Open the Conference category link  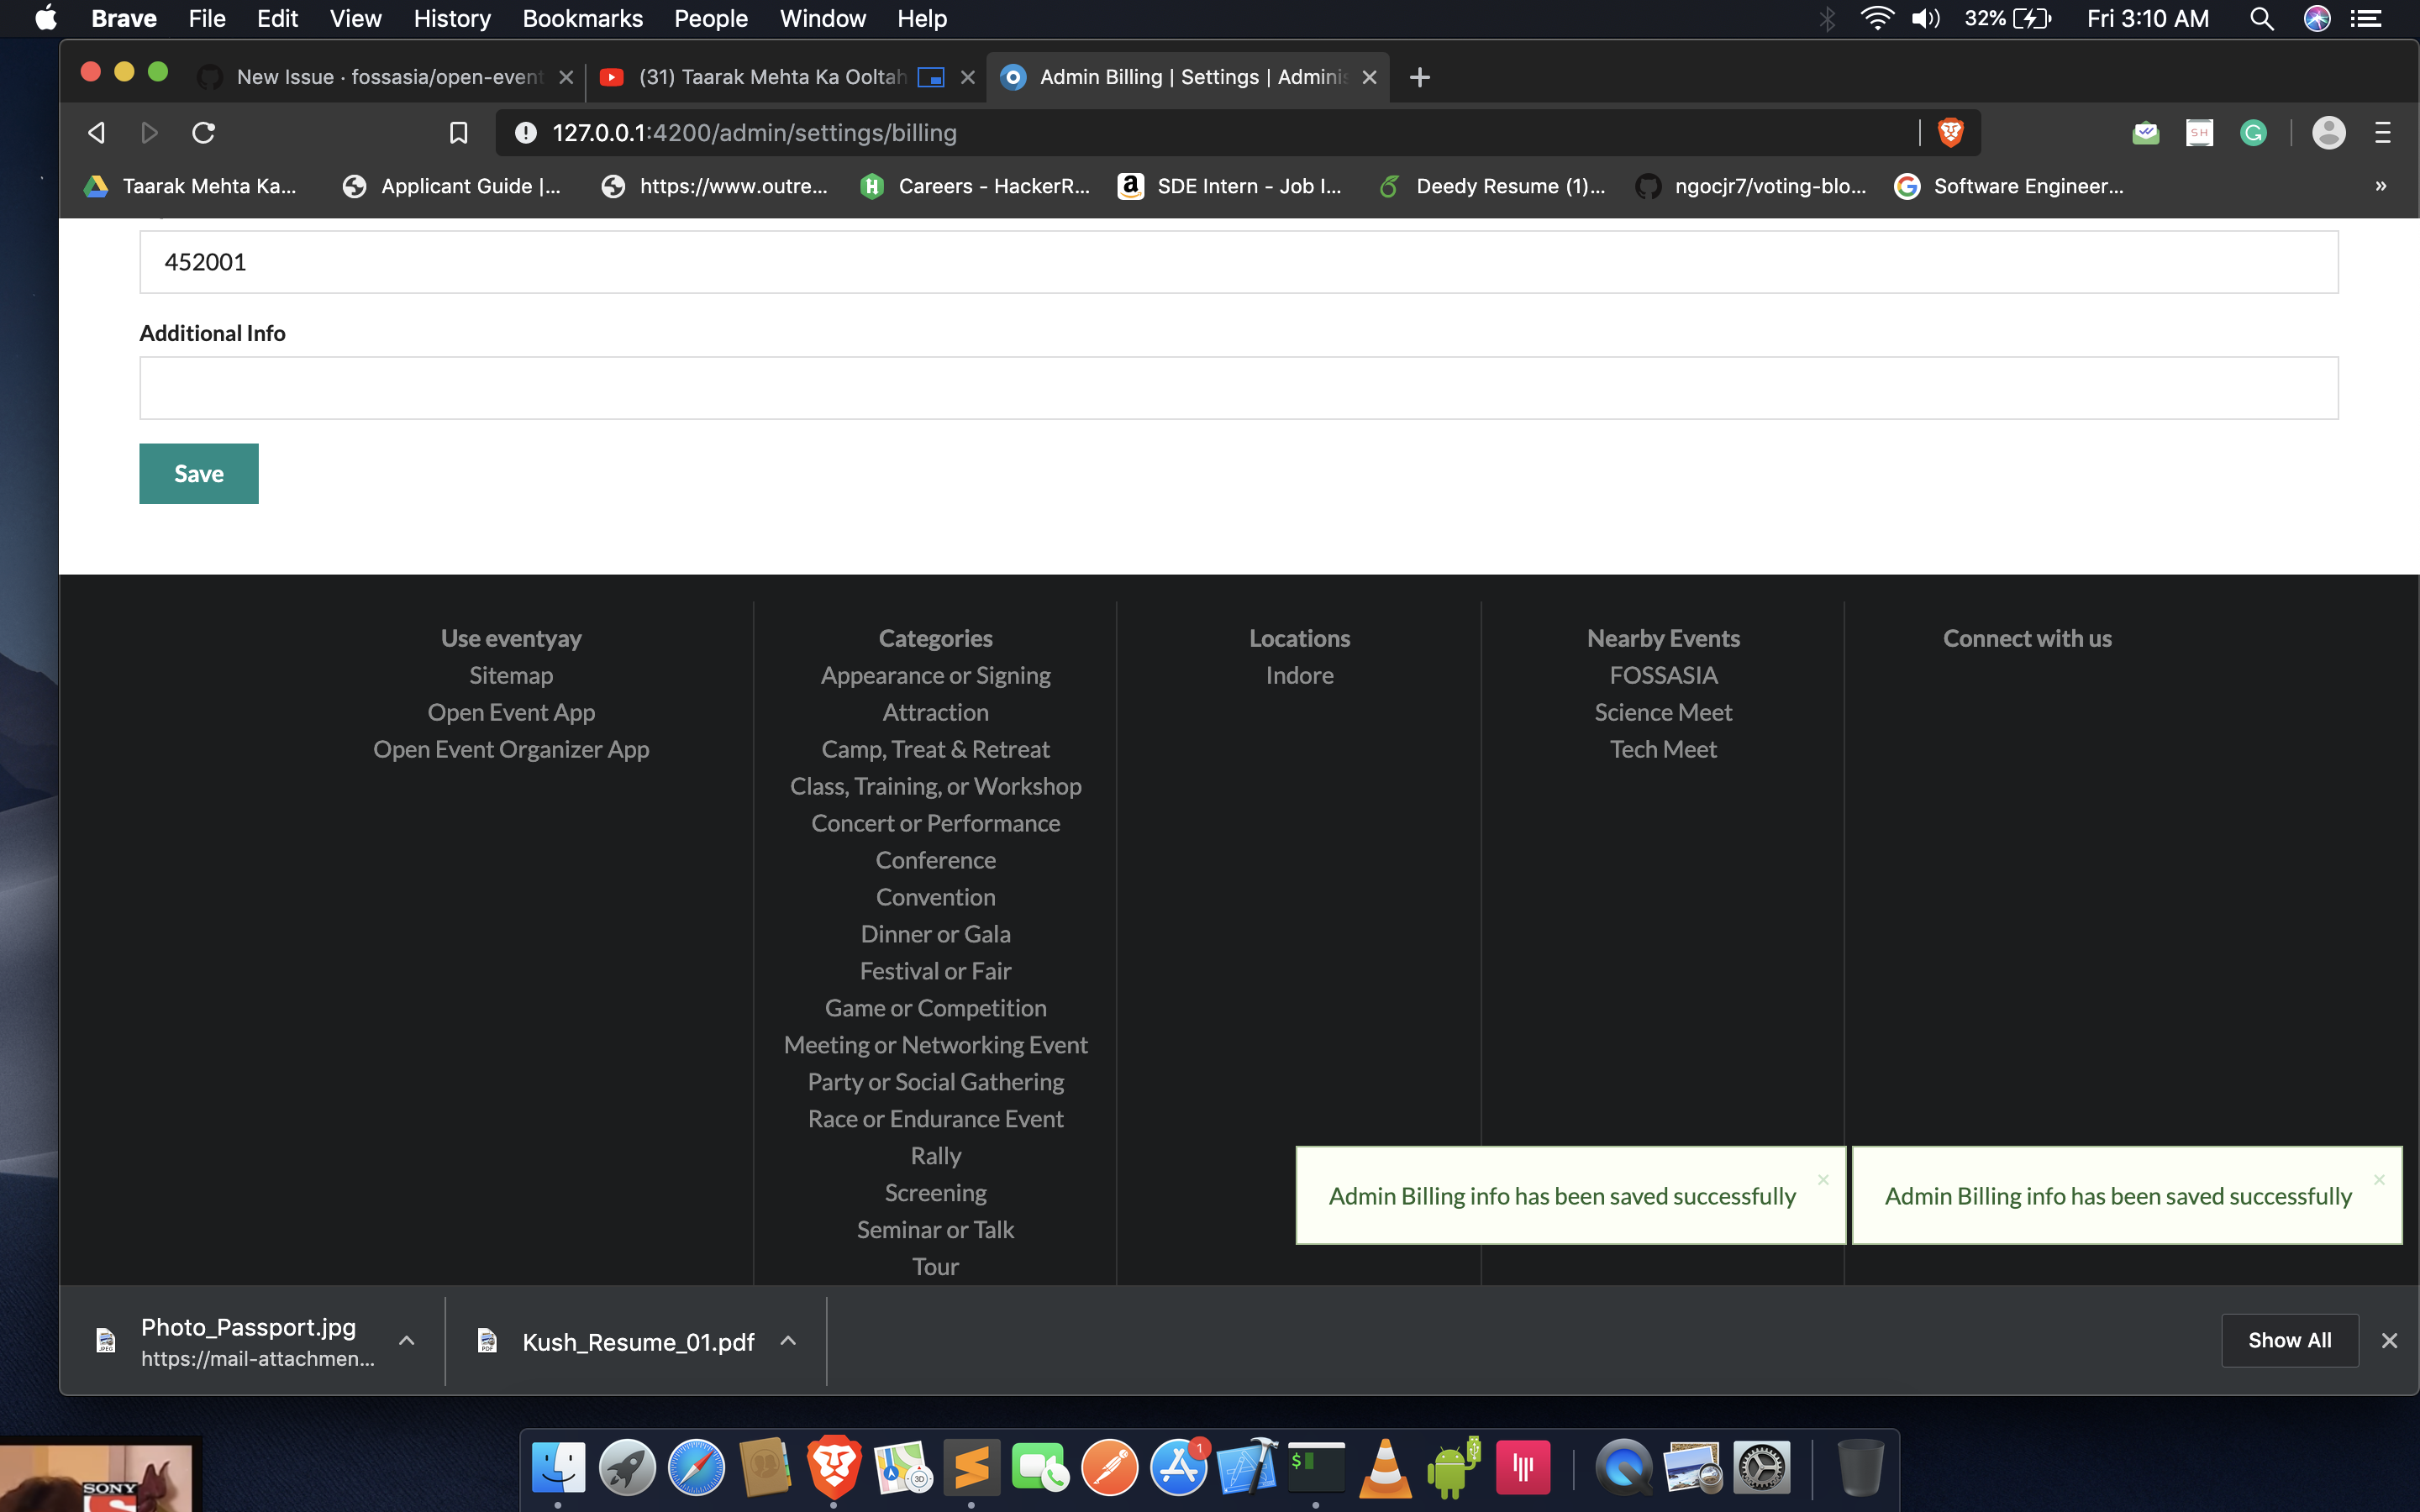[935, 860]
